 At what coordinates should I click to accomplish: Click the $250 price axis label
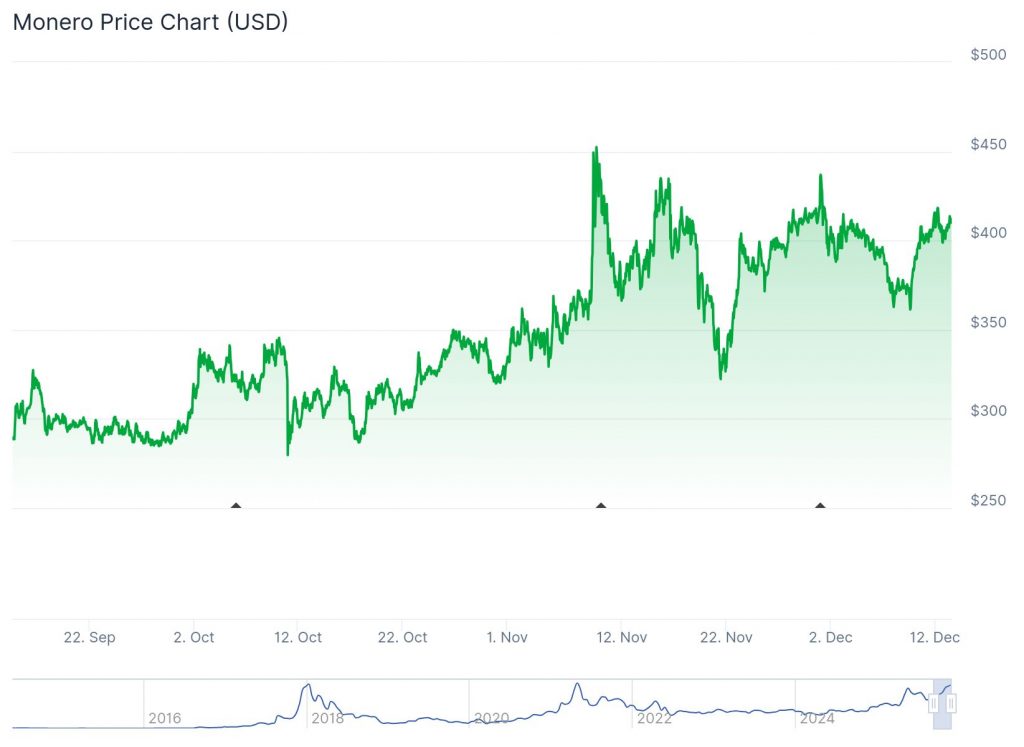[989, 500]
